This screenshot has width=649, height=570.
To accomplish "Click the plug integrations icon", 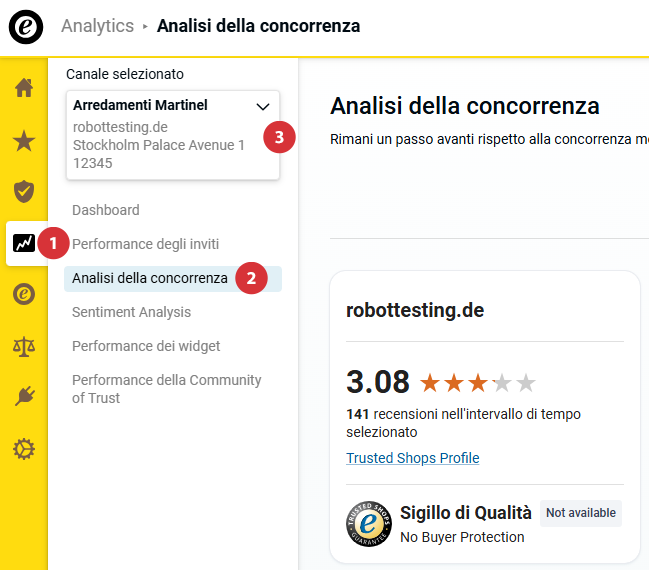I will tap(24, 397).
